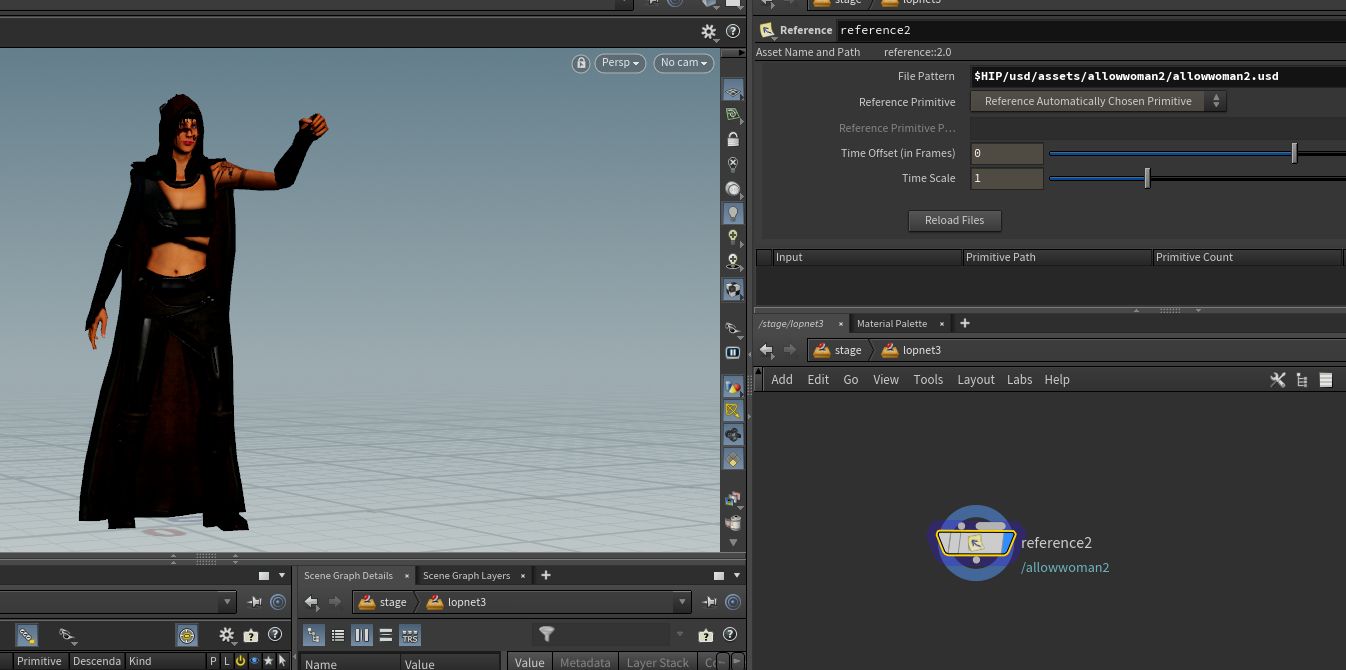
Task: Expand display toolbar down arrow
Action: coord(733,542)
